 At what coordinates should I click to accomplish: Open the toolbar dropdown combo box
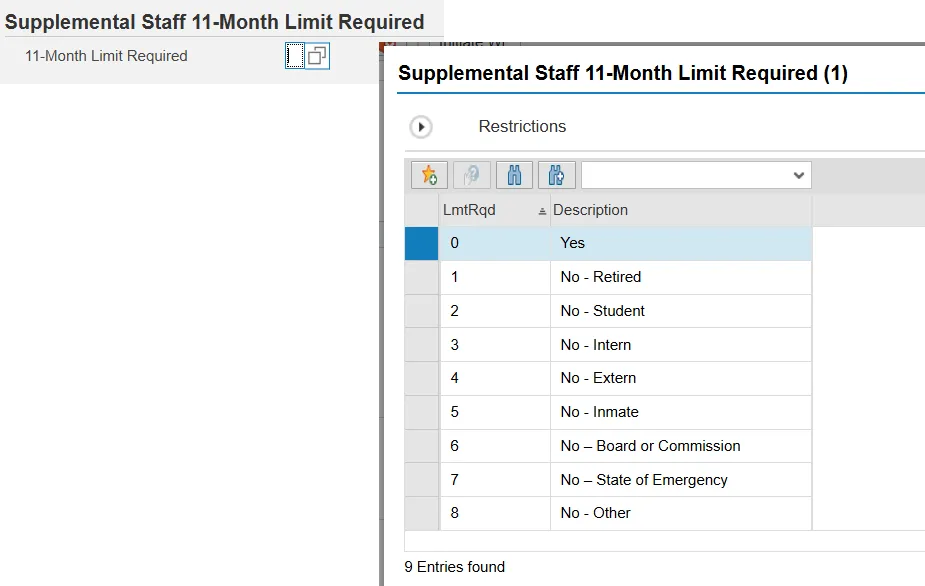696,175
